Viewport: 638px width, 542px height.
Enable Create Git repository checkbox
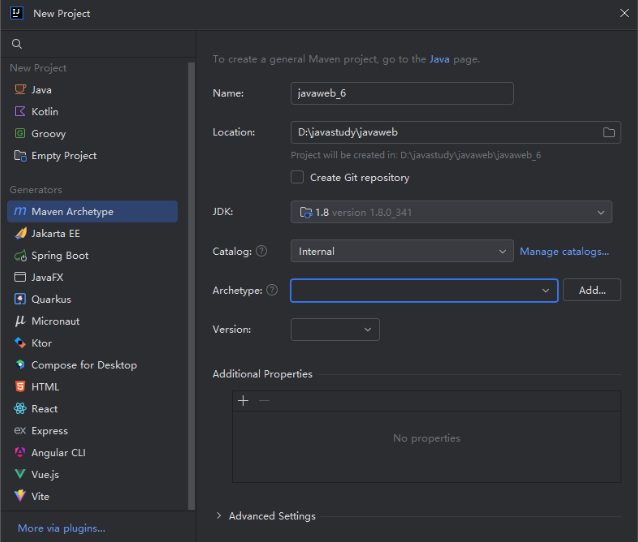tap(297, 177)
